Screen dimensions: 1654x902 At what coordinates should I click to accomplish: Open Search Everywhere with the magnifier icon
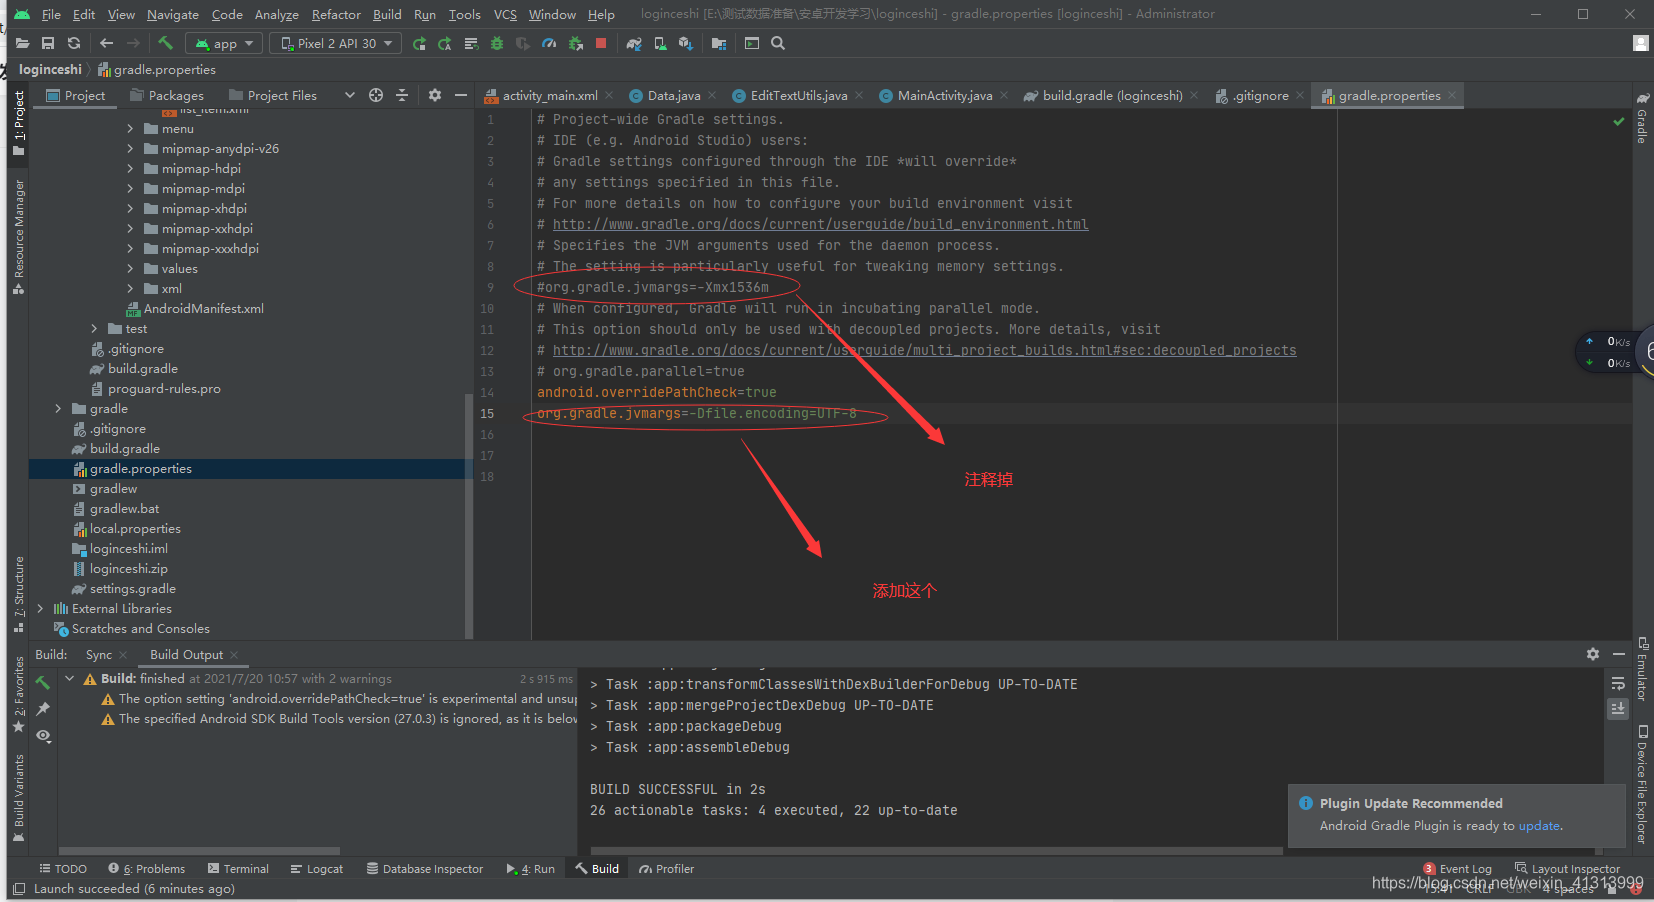coord(779,43)
